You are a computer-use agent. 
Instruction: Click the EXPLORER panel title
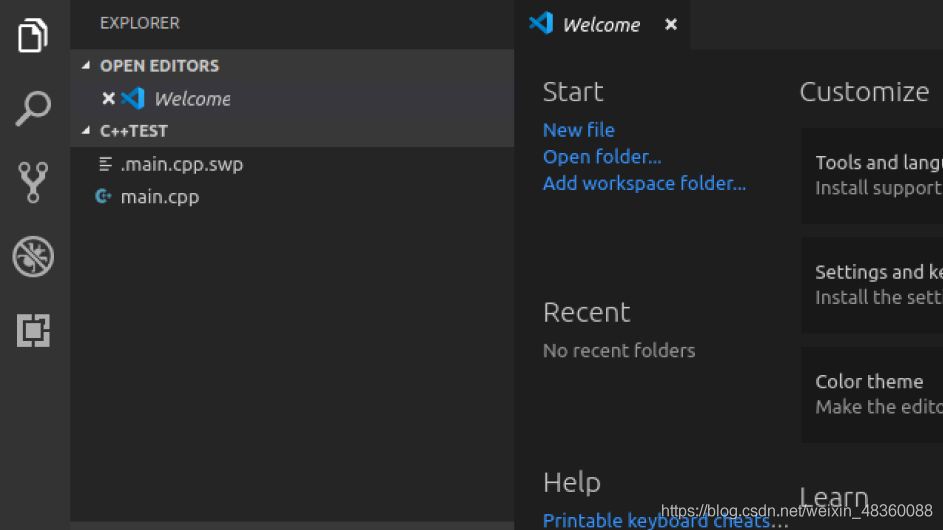[140, 23]
